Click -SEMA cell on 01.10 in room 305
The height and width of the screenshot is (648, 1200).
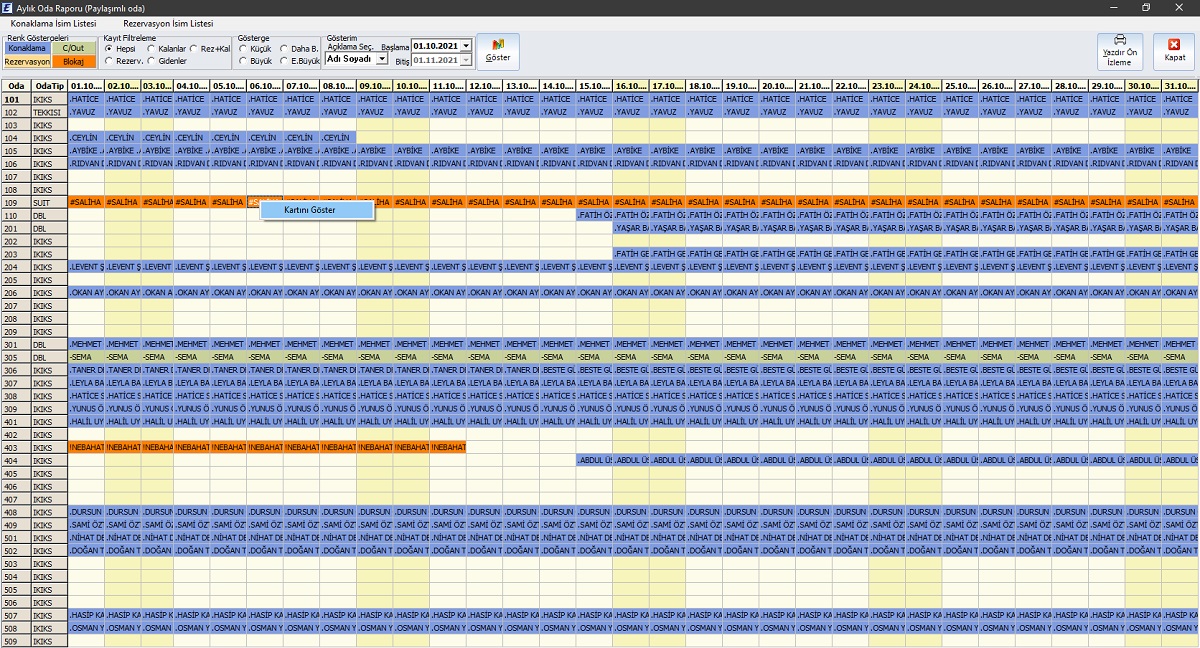tap(86, 357)
